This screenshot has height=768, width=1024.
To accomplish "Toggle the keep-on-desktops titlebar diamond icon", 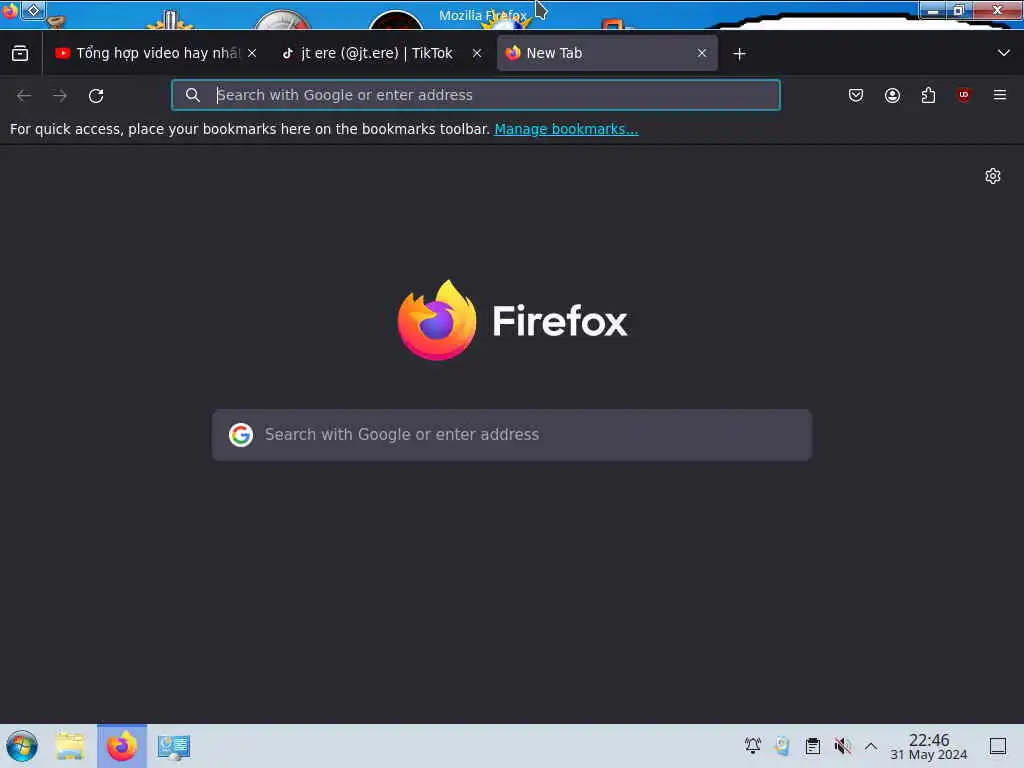I will coord(33,10).
